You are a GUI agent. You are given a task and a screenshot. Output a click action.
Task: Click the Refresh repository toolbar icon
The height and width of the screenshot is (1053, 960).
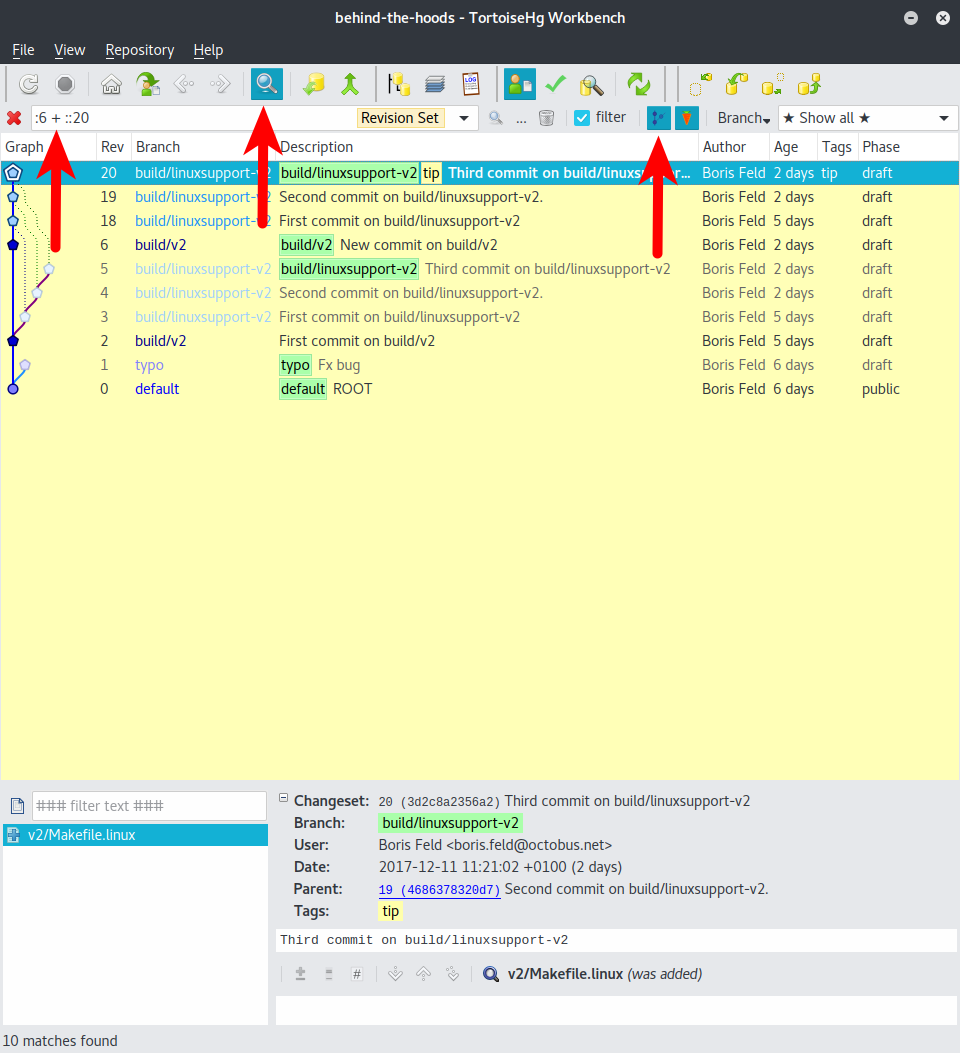28,85
